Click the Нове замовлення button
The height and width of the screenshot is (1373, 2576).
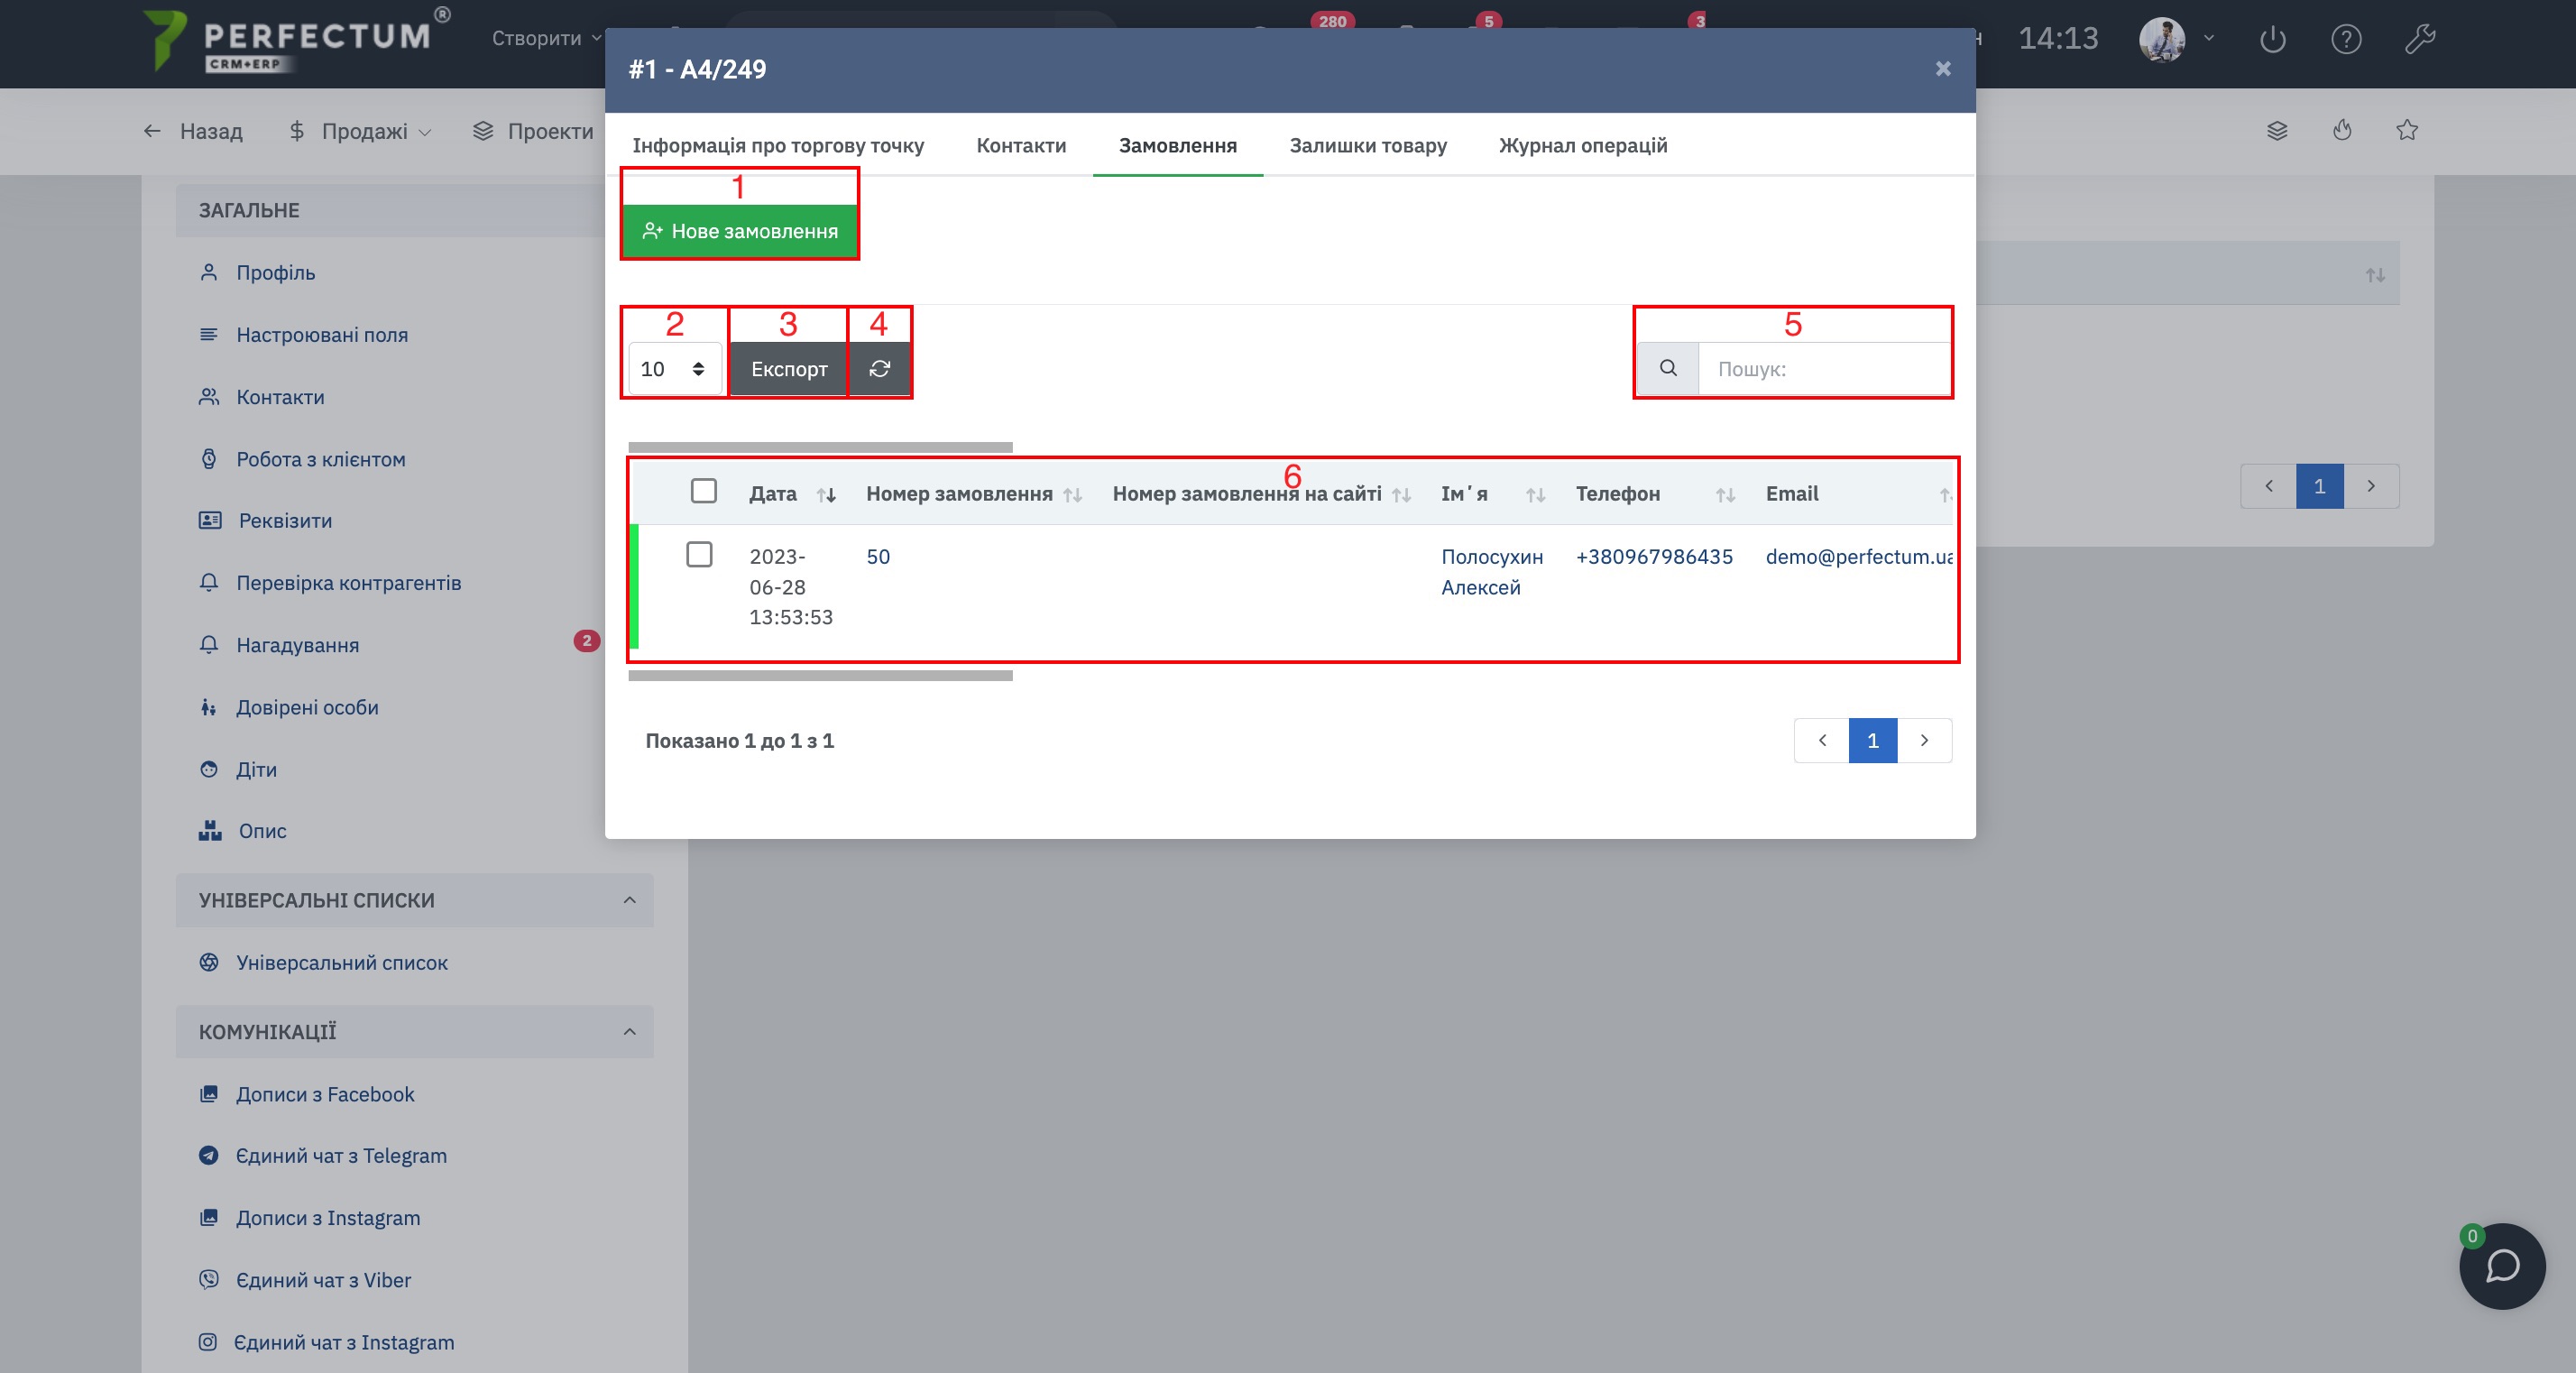pyautogui.click(x=740, y=231)
